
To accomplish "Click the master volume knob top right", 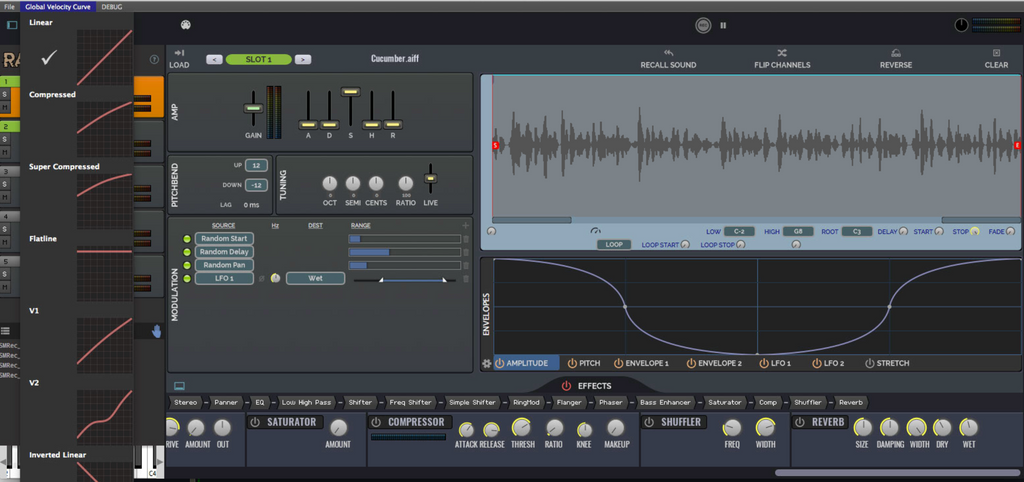I will click(961, 25).
